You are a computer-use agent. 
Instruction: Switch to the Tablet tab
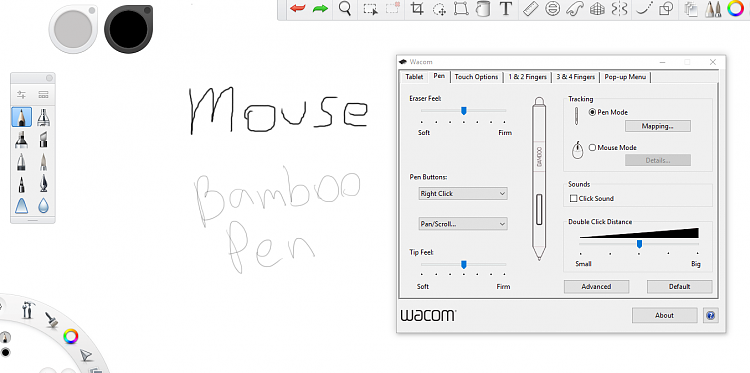pyautogui.click(x=414, y=77)
